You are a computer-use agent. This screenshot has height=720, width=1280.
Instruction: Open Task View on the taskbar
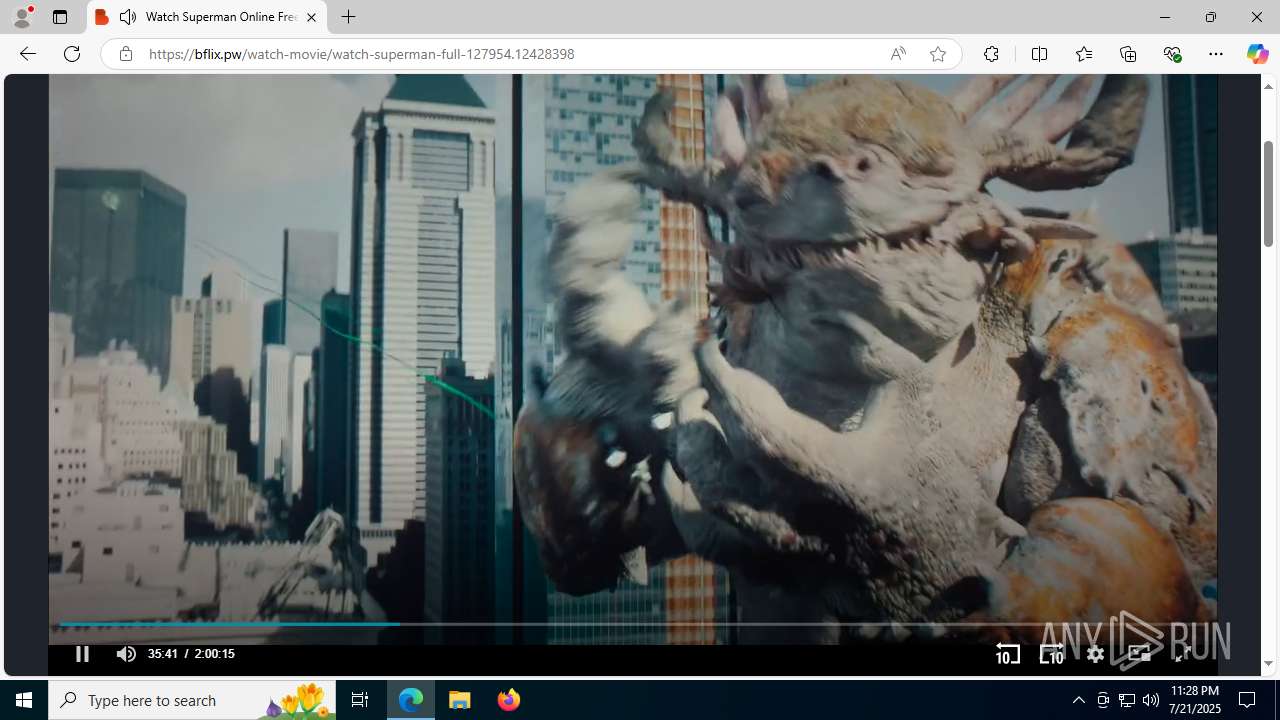pos(360,700)
